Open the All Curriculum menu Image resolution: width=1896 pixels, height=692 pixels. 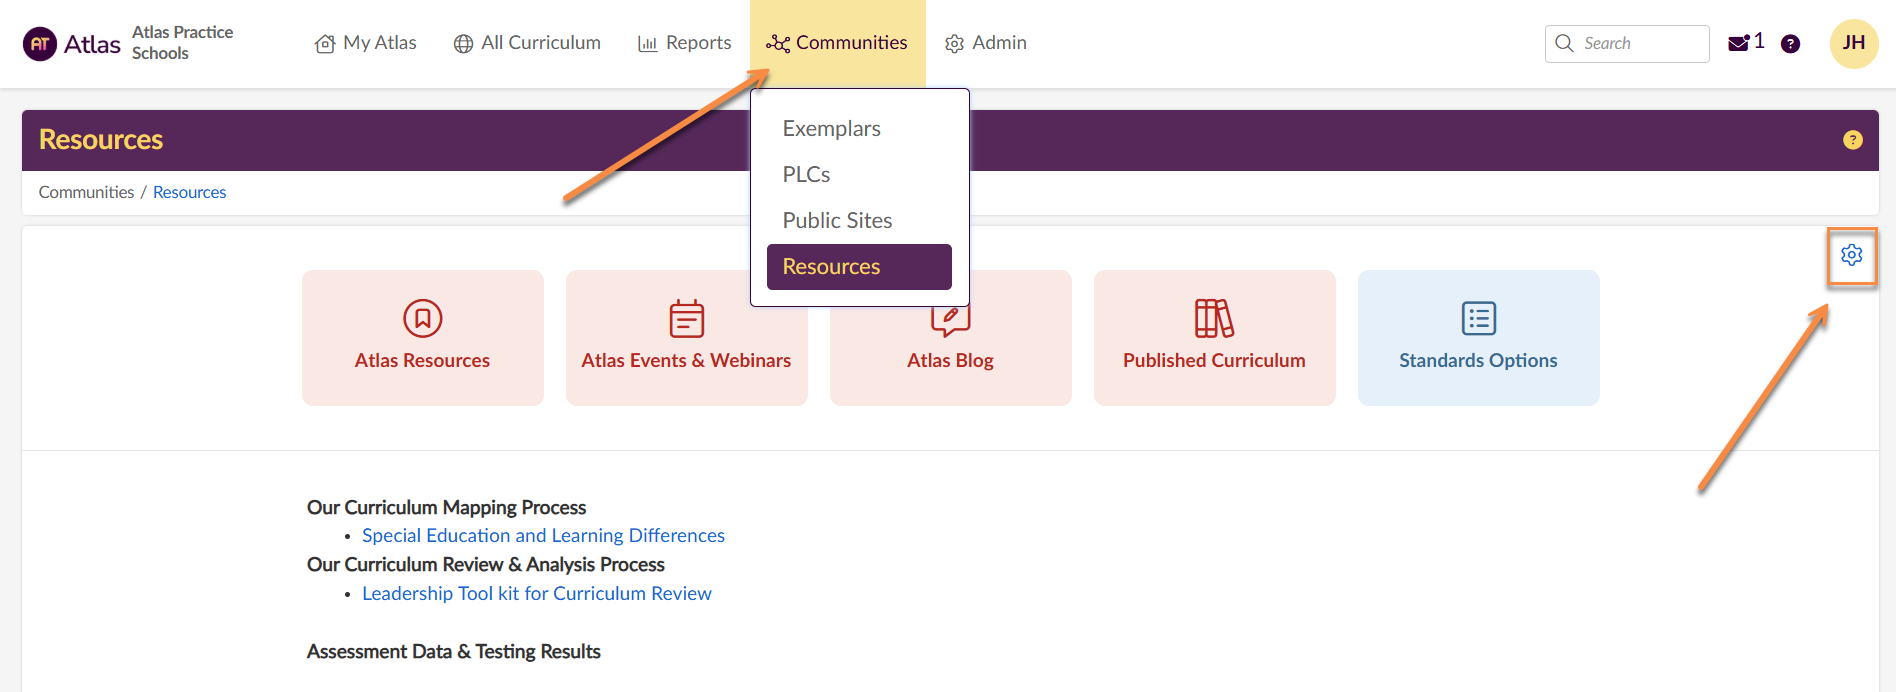coord(527,43)
